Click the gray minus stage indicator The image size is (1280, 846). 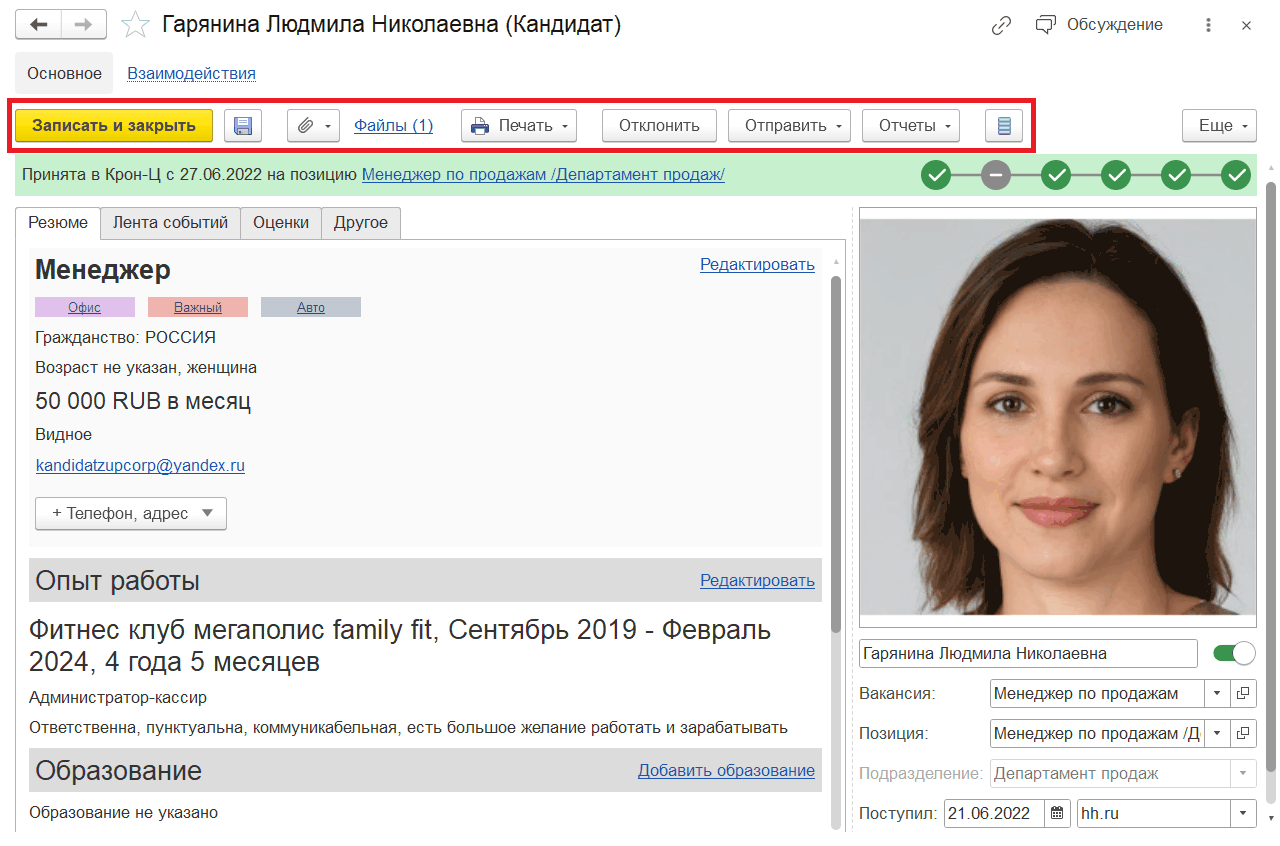click(995, 175)
